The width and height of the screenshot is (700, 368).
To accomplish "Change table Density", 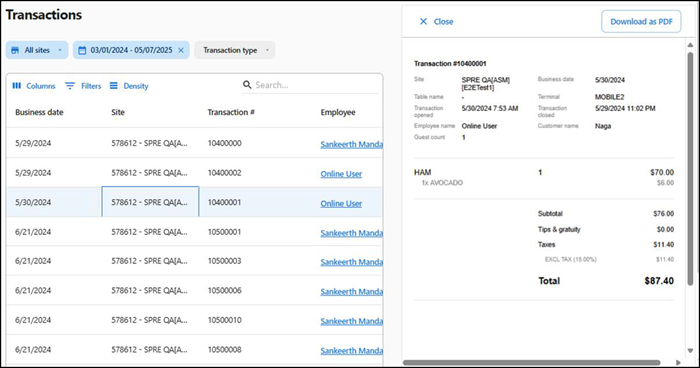I will [x=129, y=86].
